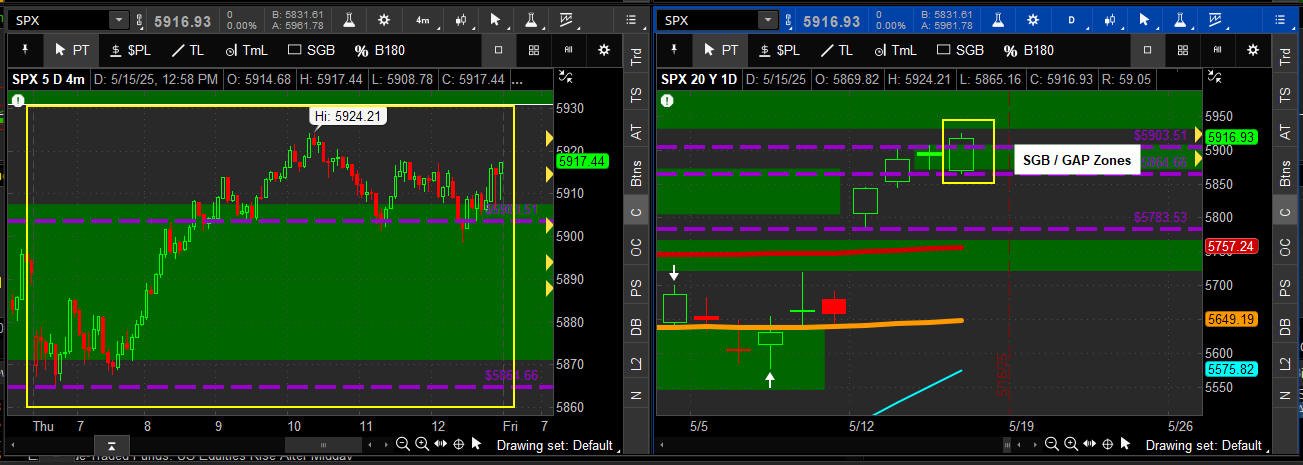This screenshot has height=465, width=1303.
Task: Open the SPX symbol dropdown in left chart
Action: tap(119, 20)
